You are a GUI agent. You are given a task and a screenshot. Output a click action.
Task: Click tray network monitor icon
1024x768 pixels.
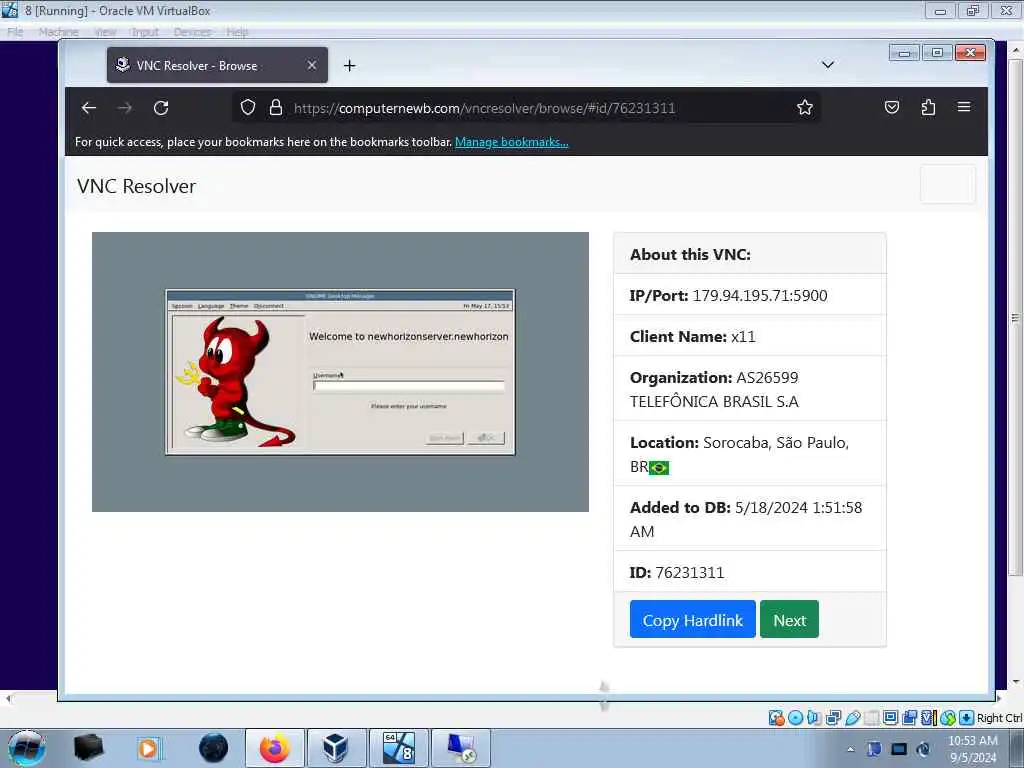[899, 749]
